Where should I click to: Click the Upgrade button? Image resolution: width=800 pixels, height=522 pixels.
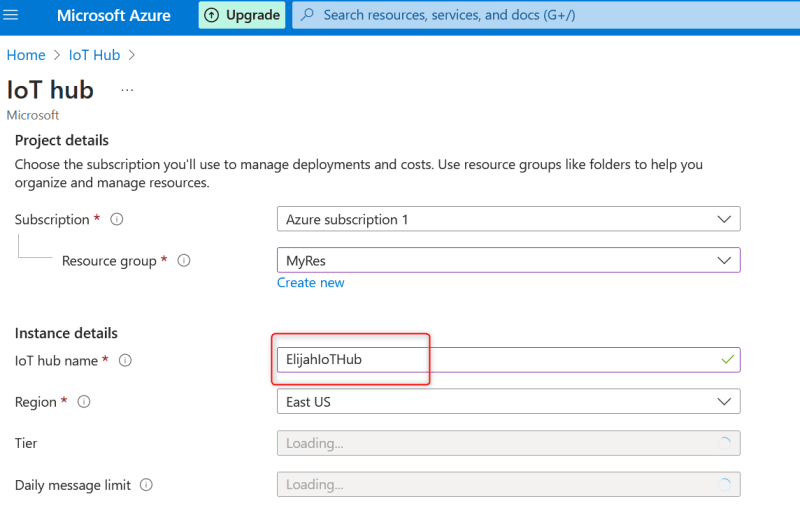coord(242,15)
